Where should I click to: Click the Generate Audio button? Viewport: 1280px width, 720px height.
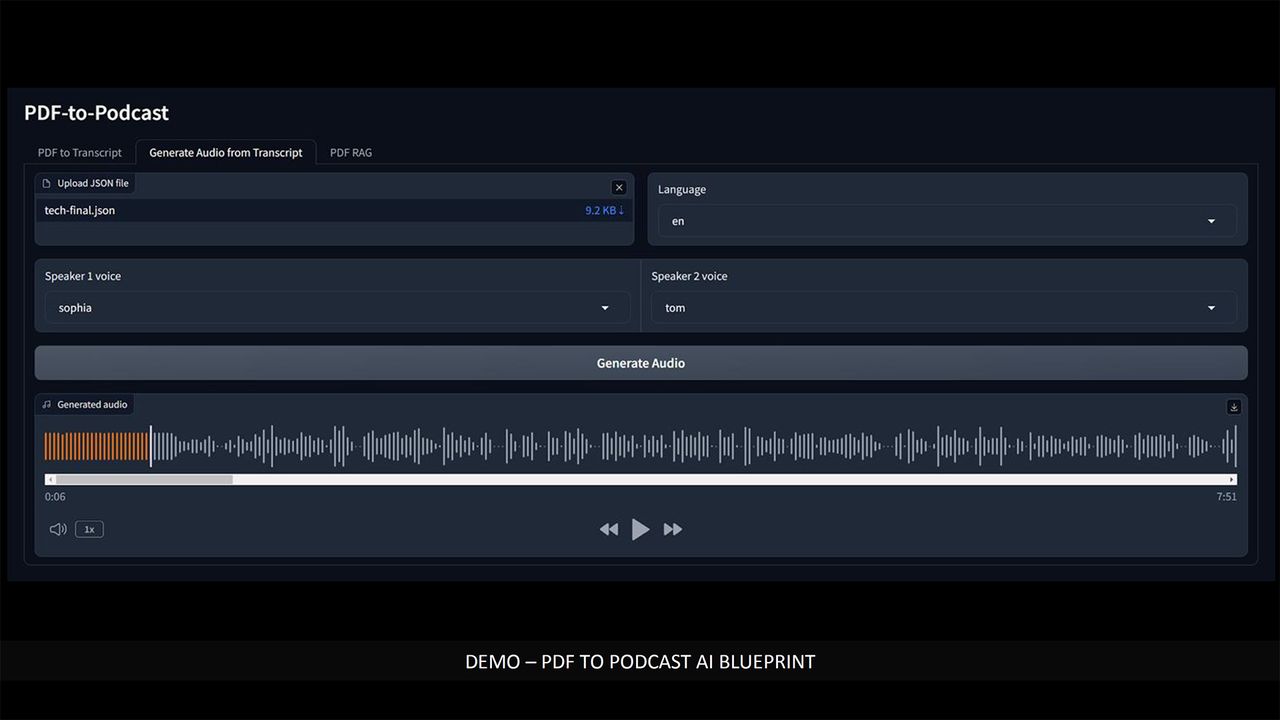[641, 363]
